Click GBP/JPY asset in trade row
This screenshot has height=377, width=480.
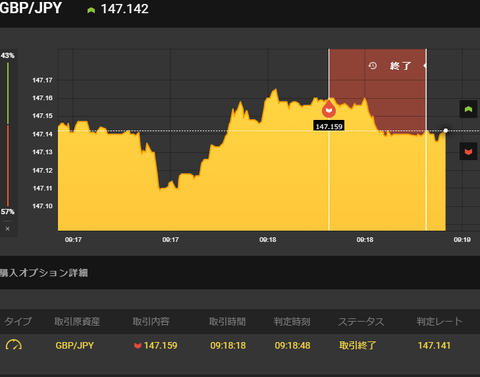click(x=75, y=345)
